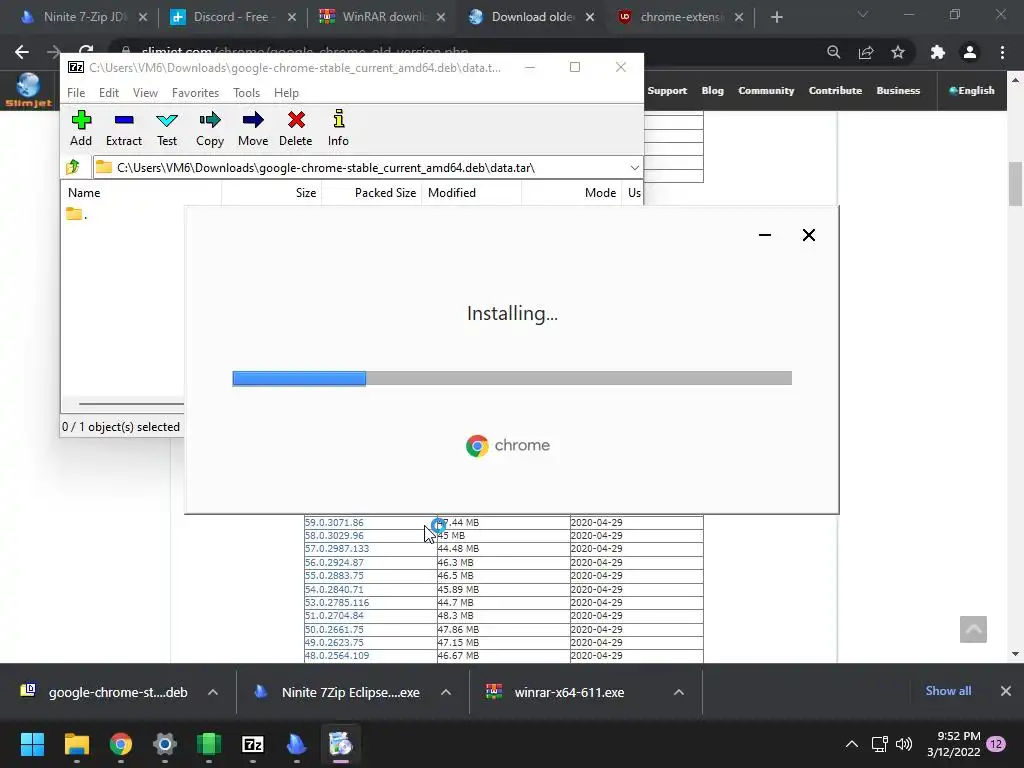The image size is (1024, 768).
Task: Open the tab search chevron
Action: pos(863,14)
